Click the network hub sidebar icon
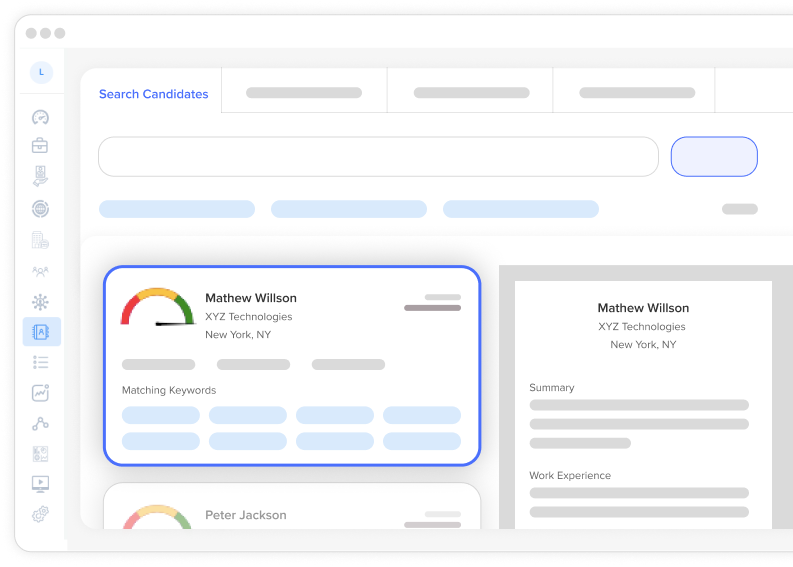Screen dimensions: 793x567 point(40,302)
